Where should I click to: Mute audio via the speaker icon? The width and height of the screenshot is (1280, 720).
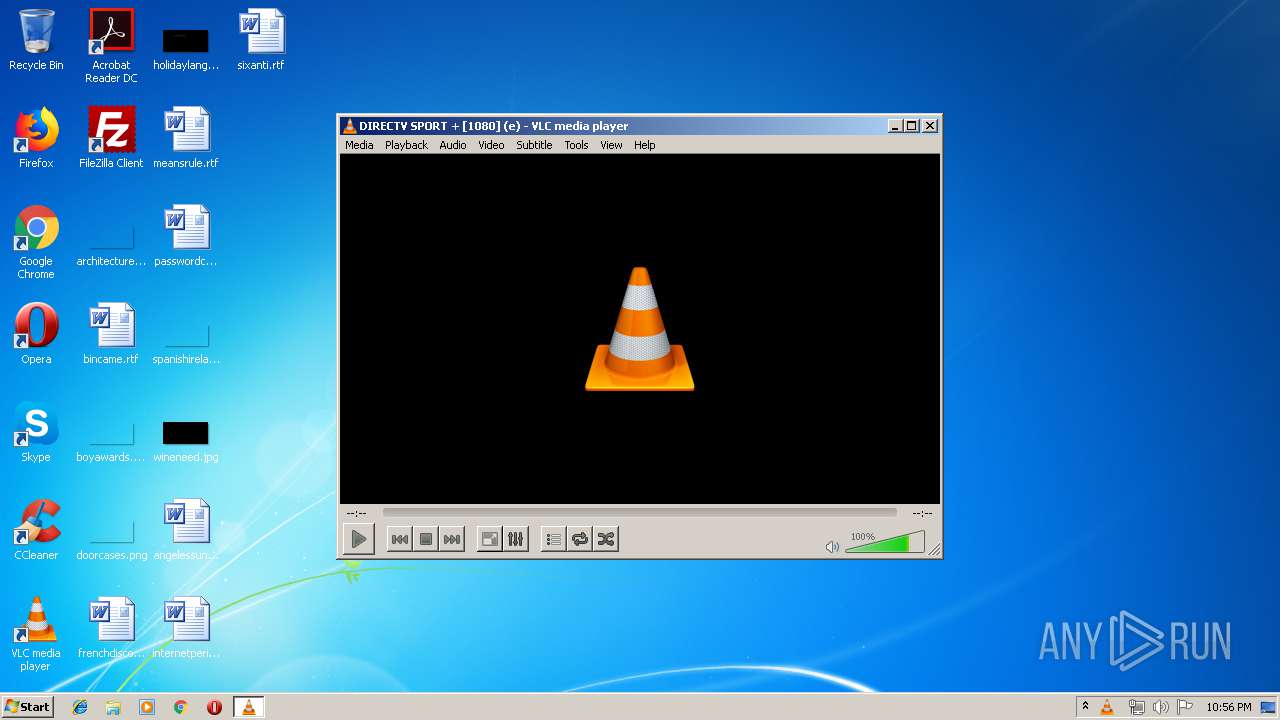[832, 546]
